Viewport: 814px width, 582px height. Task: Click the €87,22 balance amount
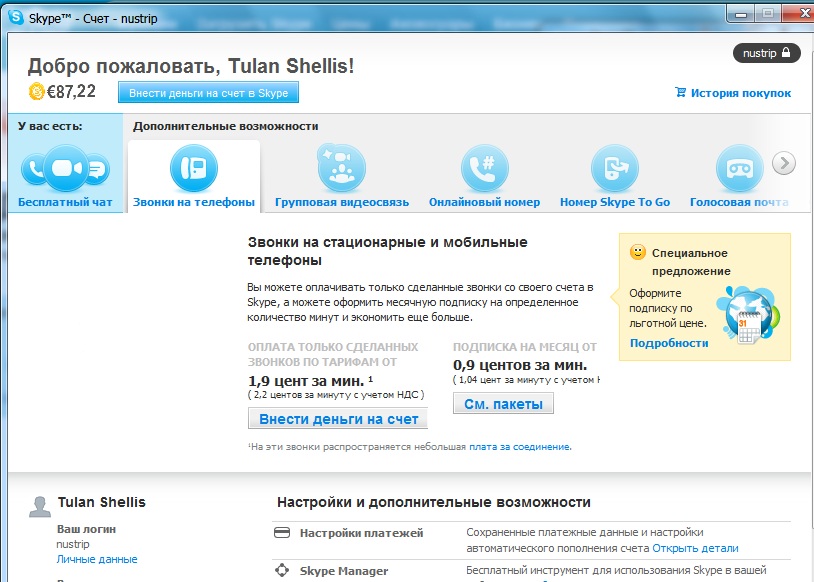(71, 91)
